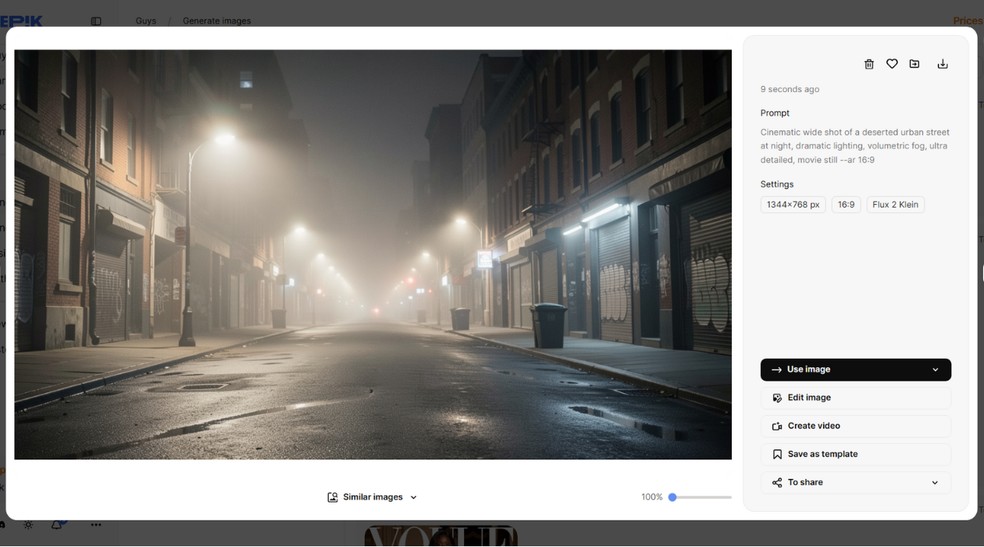The height and width of the screenshot is (547, 984).
Task: Click the Edit image button
Action: (x=855, y=398)
